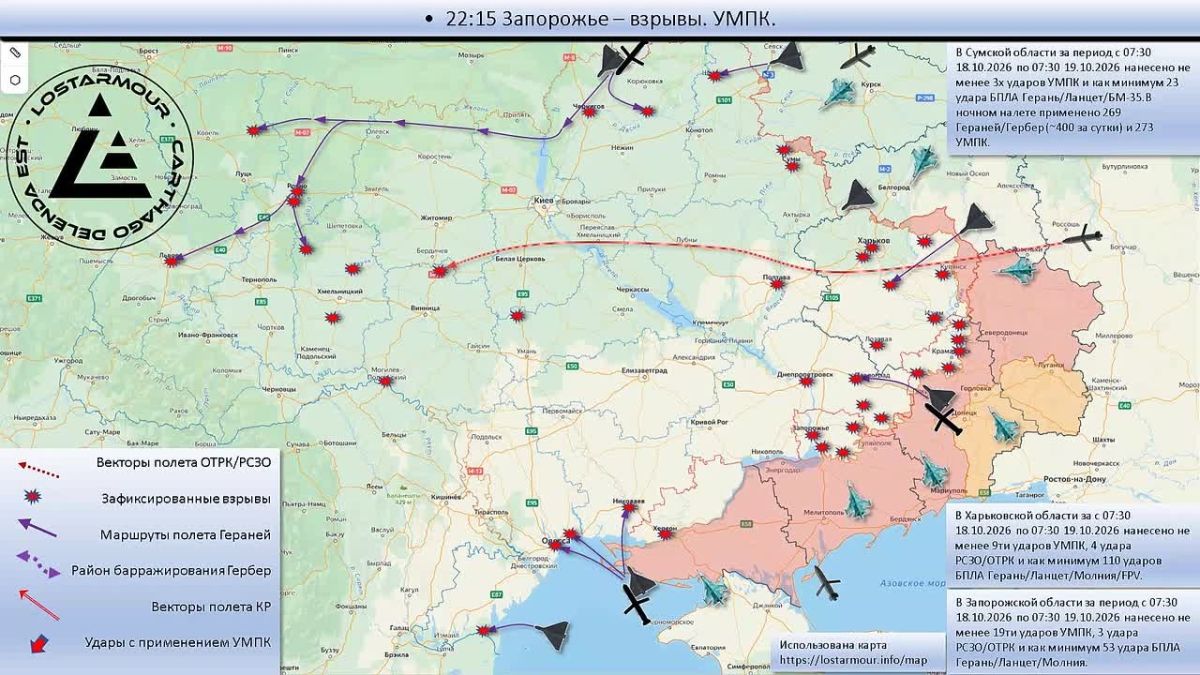This screenshot has height=675, width=1200.
Task: Click the explosion marker at Полтава
Action: tap(779, 285)
